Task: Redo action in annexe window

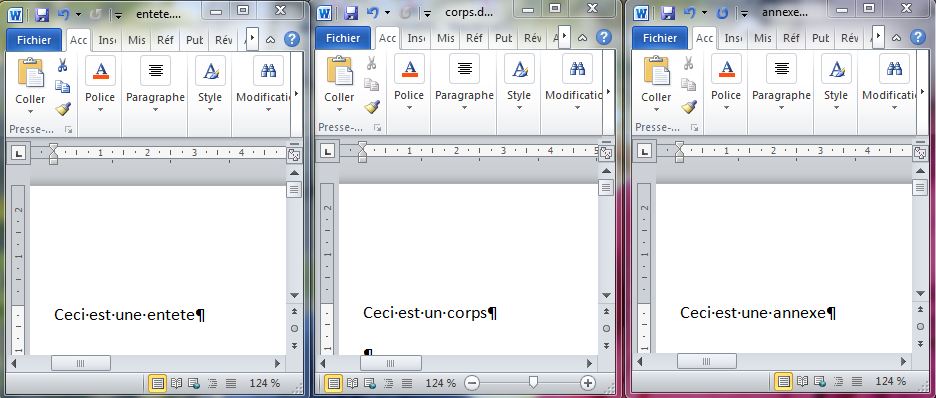Action: click(722, 12)
